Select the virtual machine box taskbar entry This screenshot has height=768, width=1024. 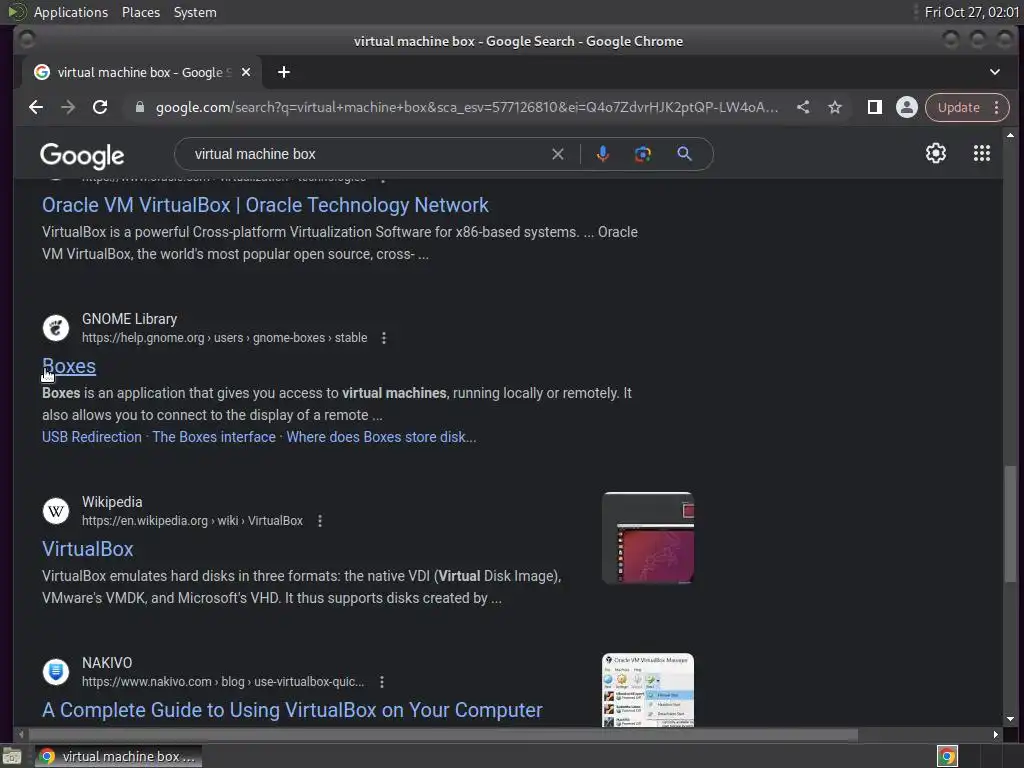point(118,756)
